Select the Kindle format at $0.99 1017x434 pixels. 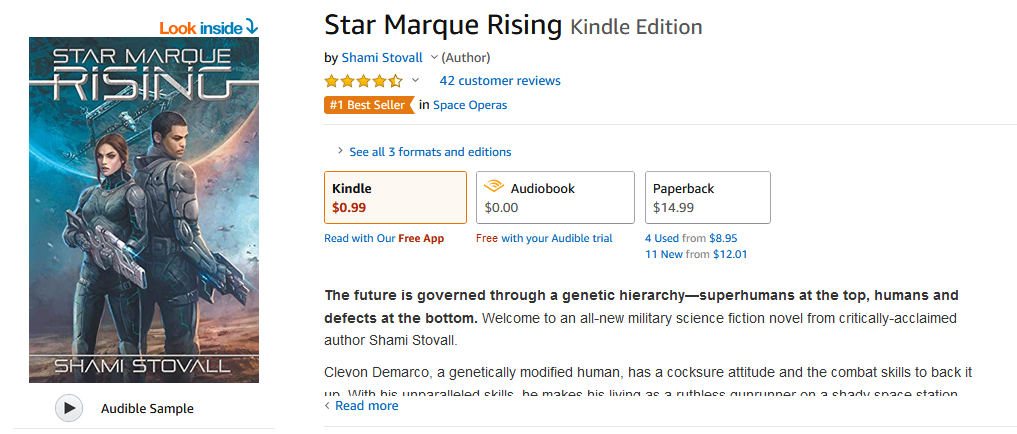tap(395, 197)
